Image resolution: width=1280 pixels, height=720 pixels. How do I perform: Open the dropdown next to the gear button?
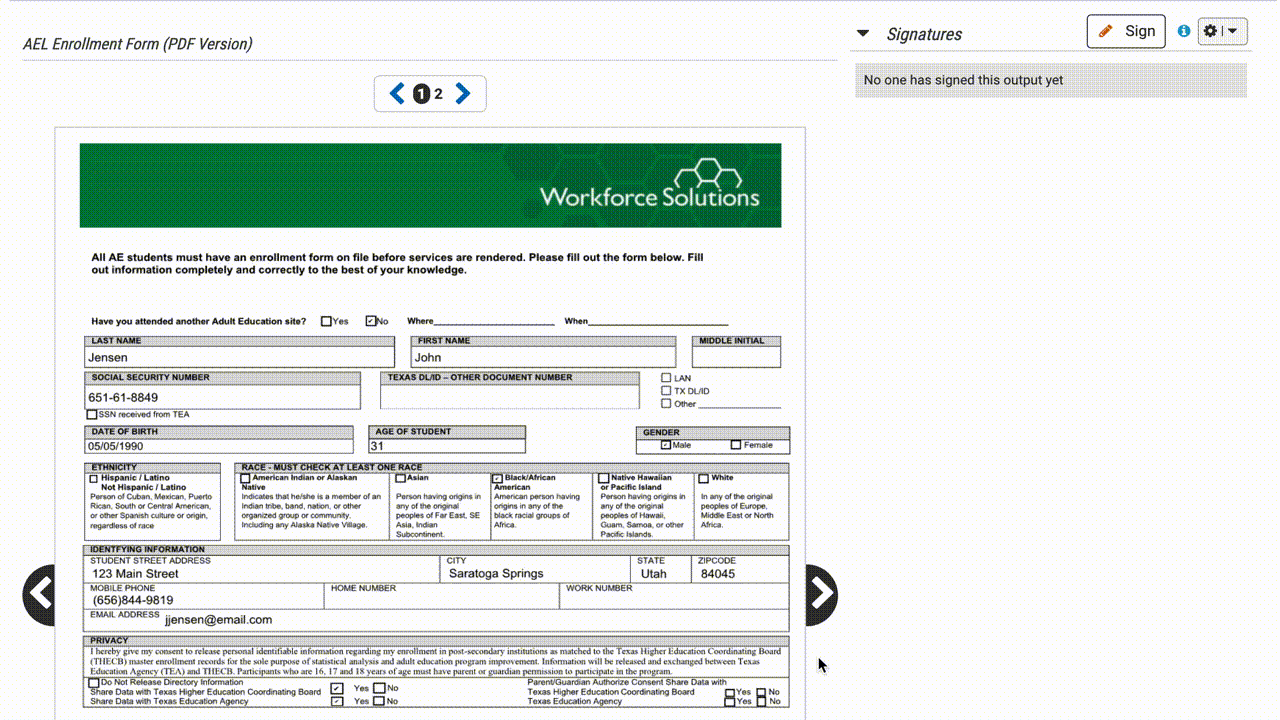click(x=1232, y=31)
